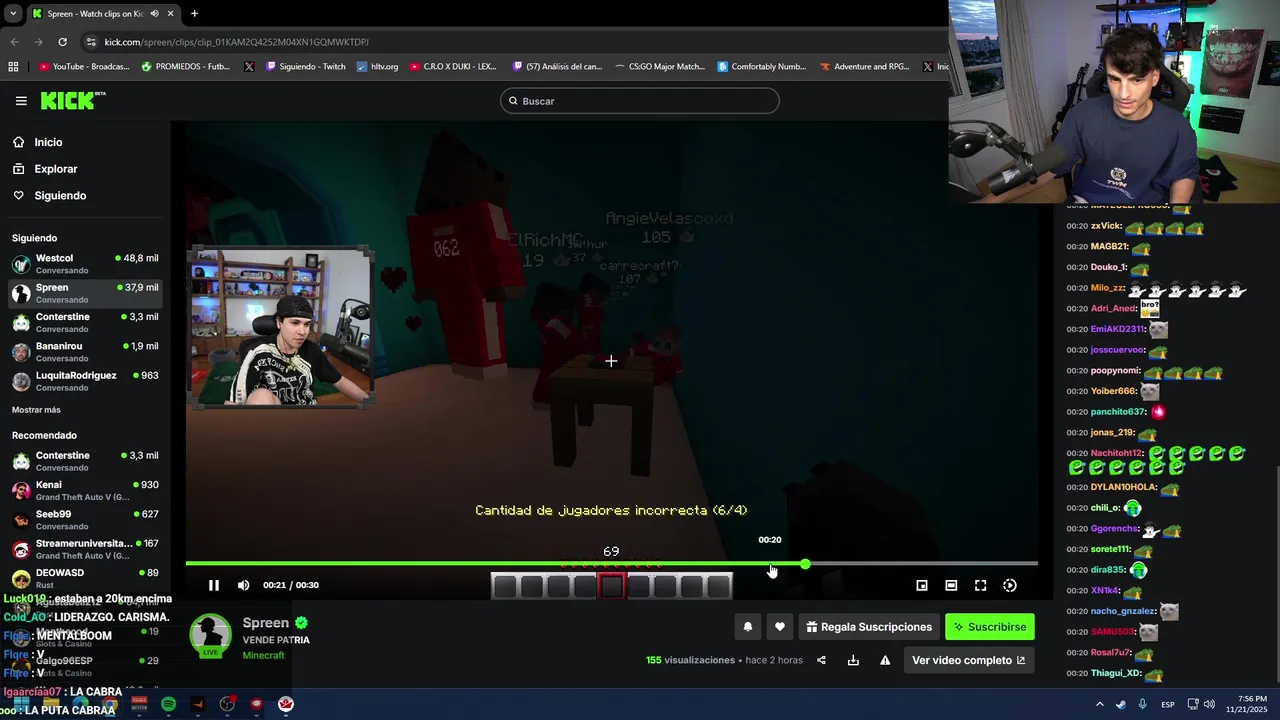Mute the clip volume

click(x=244, y=585)
